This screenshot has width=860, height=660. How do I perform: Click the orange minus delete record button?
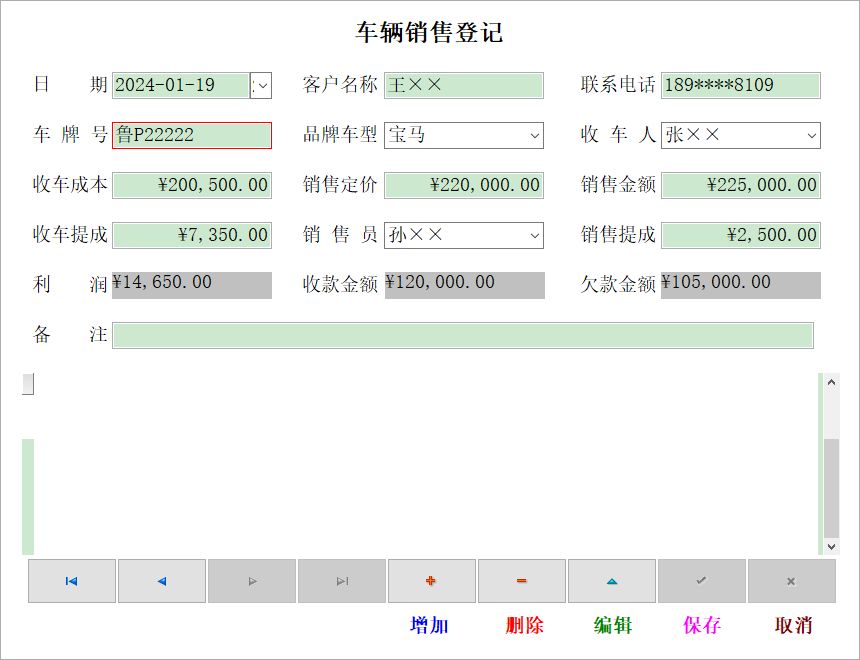[x=522, y=581]
